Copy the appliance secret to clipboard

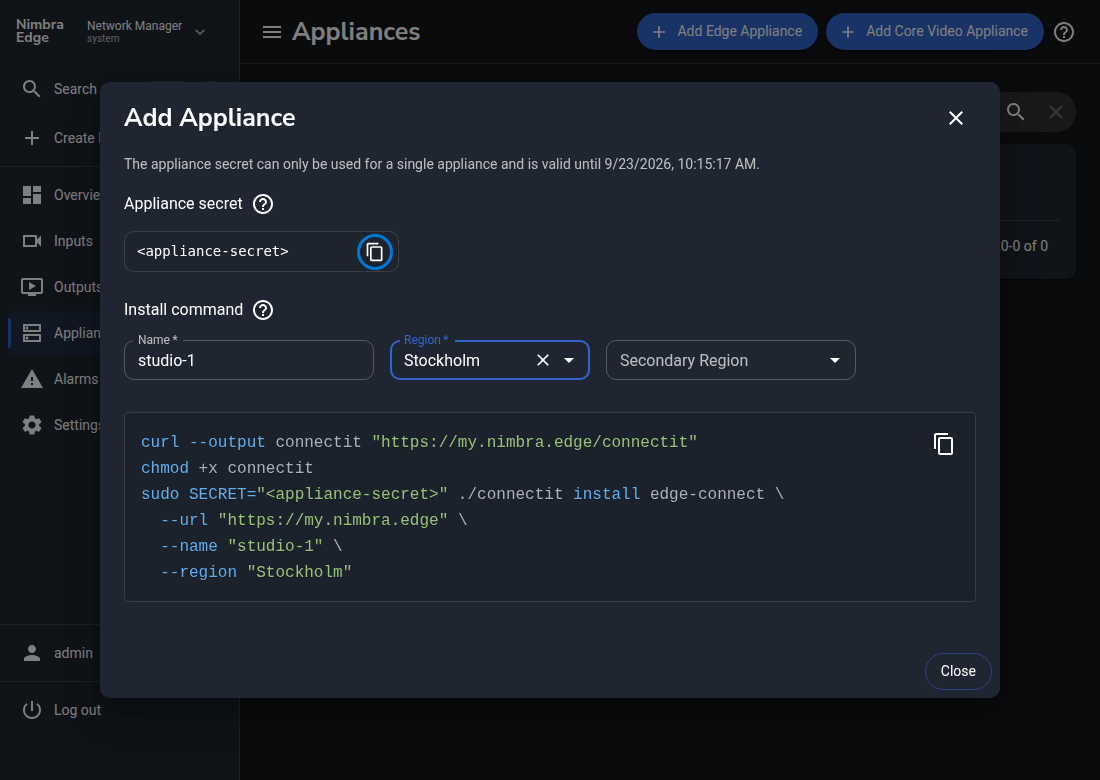coord(375,252)
